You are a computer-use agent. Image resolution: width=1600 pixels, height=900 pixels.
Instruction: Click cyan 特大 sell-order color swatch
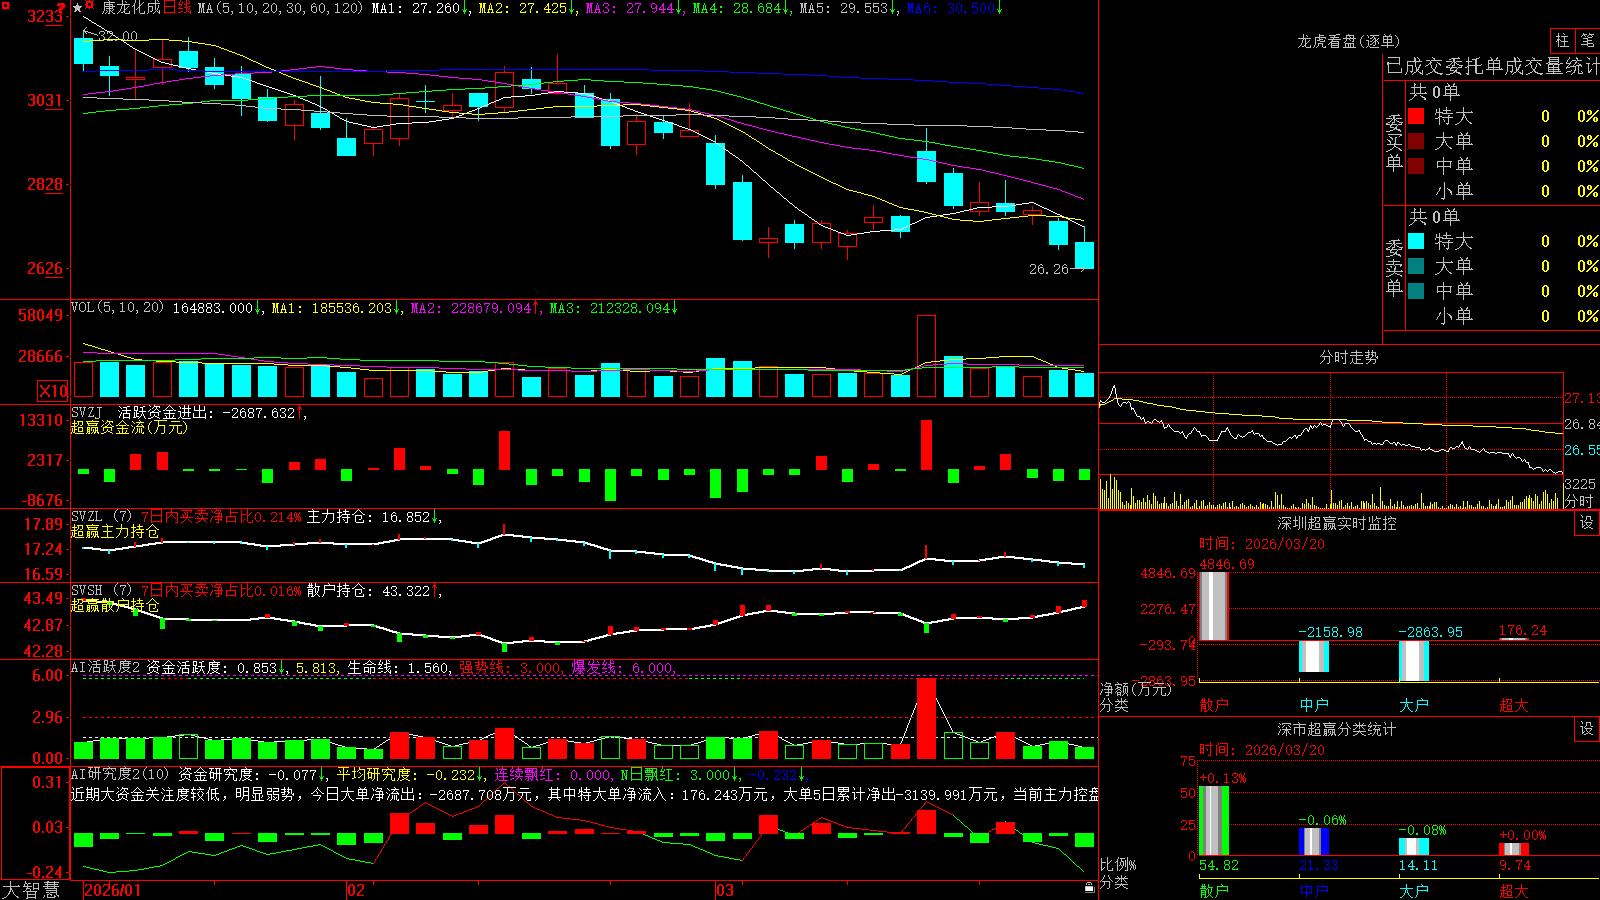1416,241
